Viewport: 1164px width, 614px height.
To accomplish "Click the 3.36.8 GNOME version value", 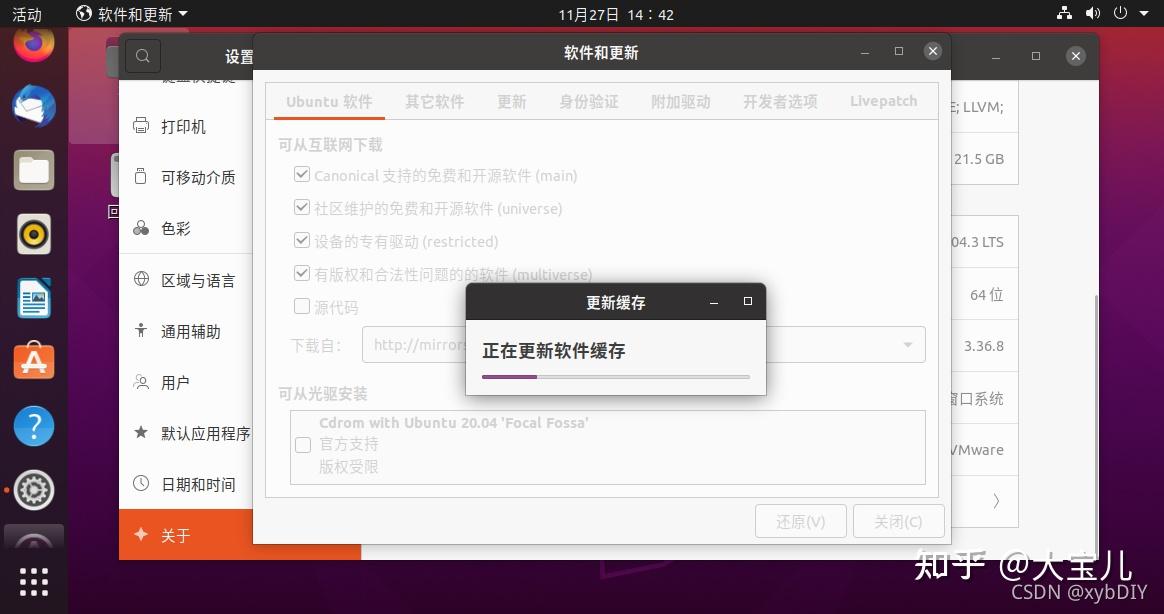I will pyautogui.click(x=984, y=346).
